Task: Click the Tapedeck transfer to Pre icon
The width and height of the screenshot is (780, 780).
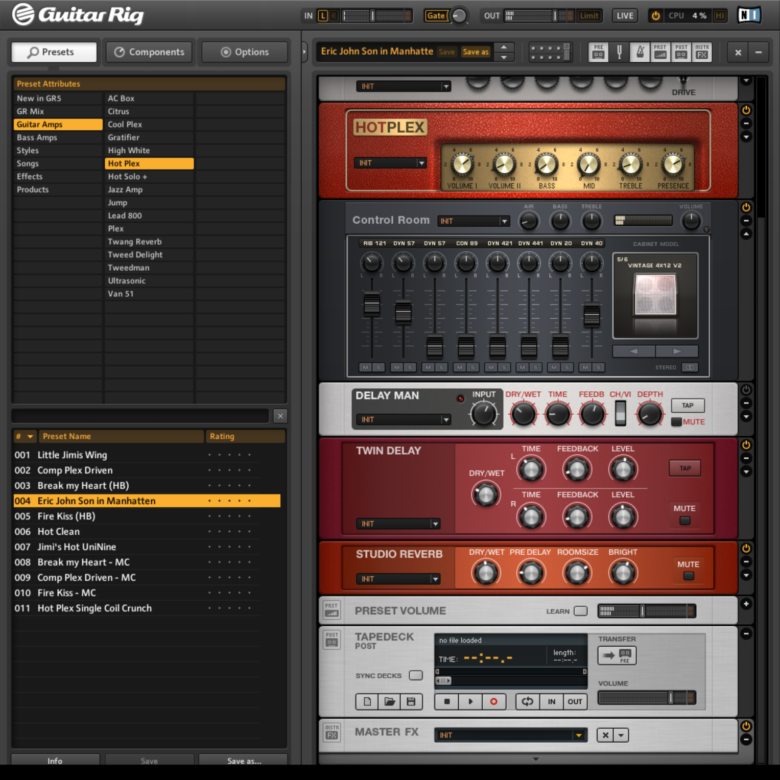Action: [617, 655]
